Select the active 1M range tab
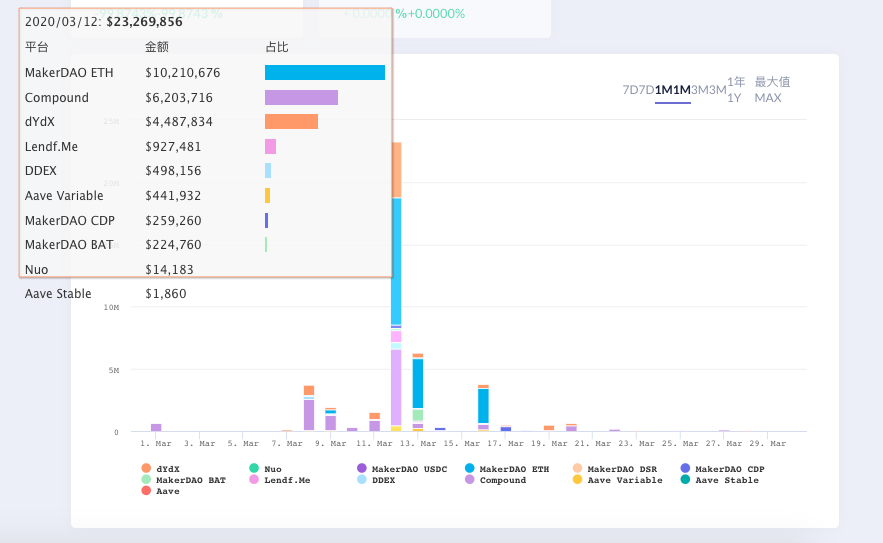This screenshot has height=543, width=883. coord(673,90)
